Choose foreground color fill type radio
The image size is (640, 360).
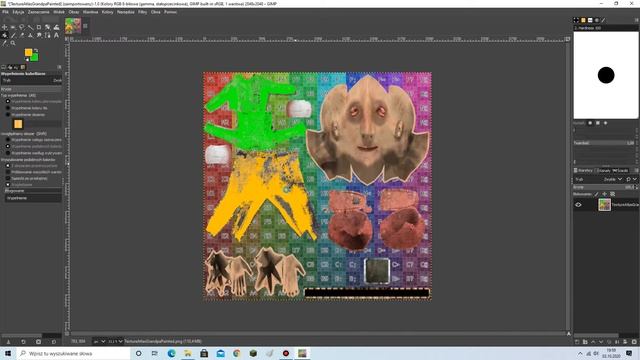[x=8, y=101]
